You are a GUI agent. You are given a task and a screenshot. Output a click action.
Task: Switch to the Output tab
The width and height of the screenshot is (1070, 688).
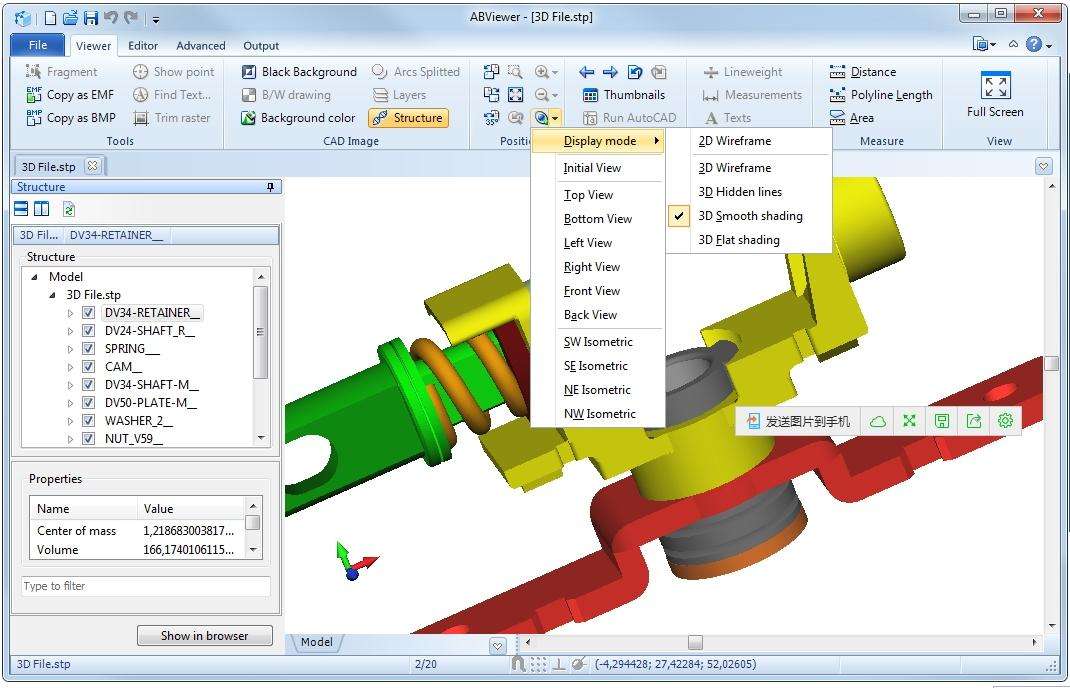(x=261, y=46)
